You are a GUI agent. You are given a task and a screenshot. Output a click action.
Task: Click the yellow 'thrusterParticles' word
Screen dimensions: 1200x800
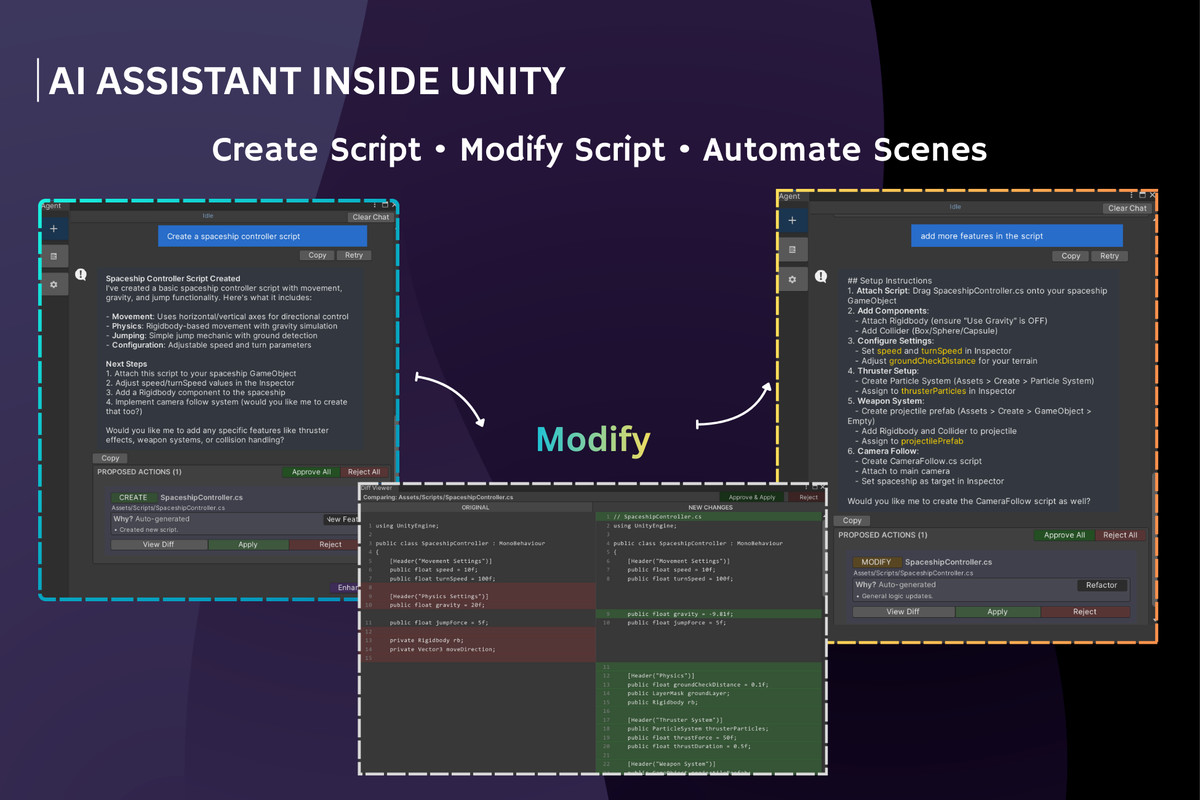933,391
